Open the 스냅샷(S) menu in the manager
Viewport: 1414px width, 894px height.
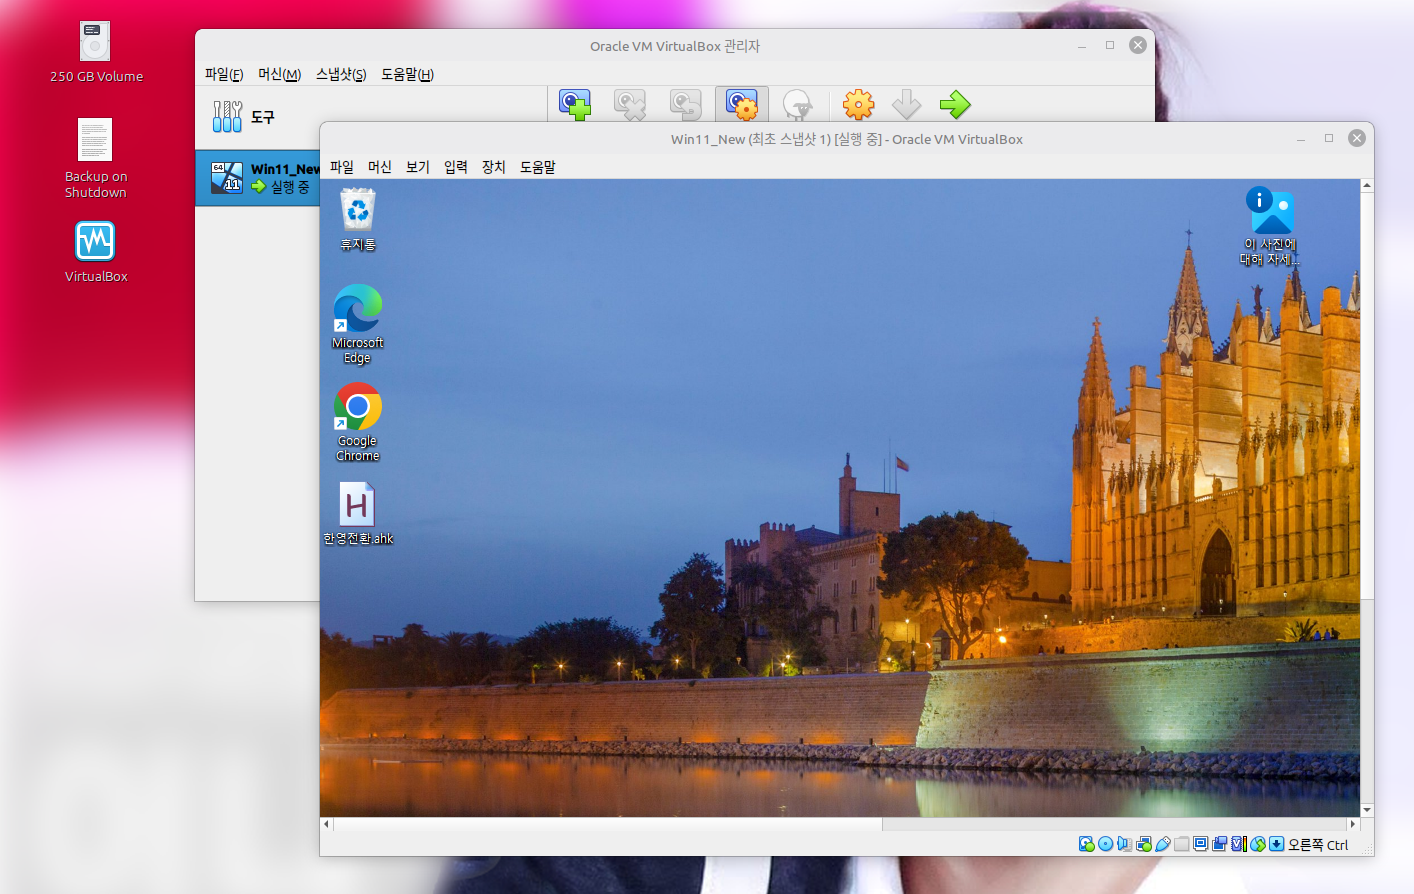pos(341,74)
